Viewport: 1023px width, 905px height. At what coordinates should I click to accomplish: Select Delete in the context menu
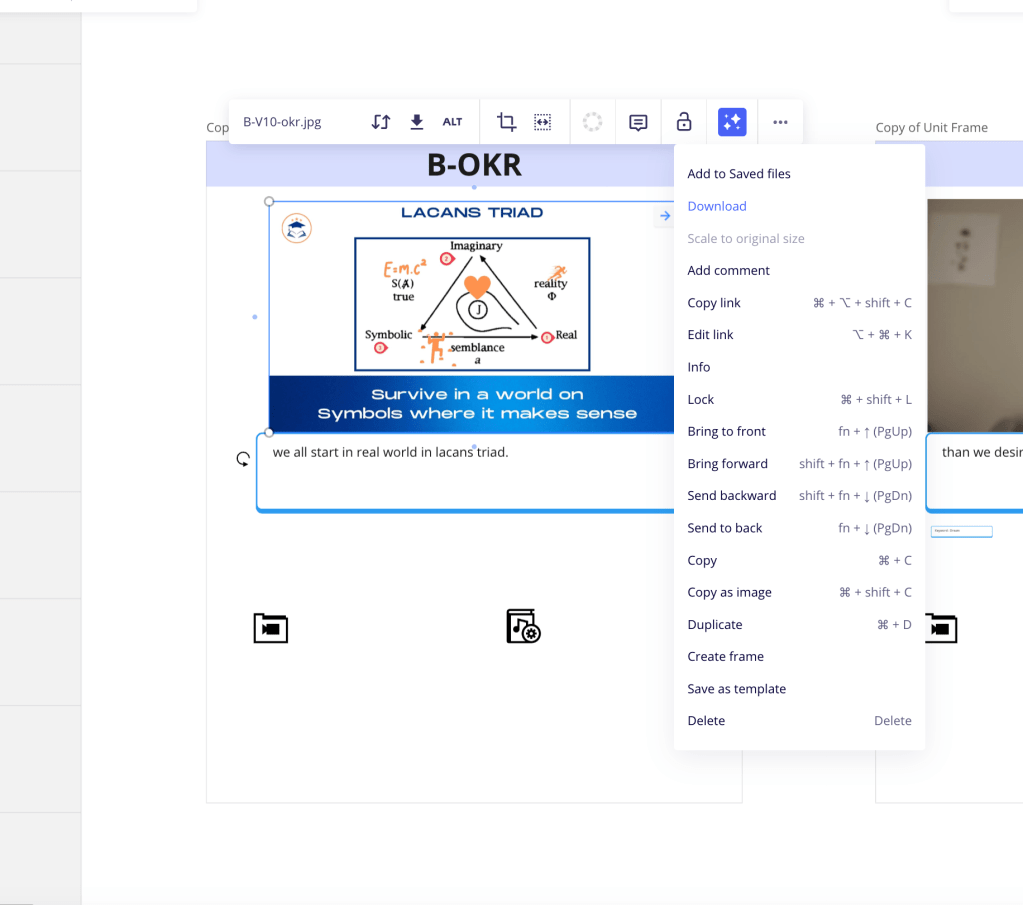tap(799, 720)
